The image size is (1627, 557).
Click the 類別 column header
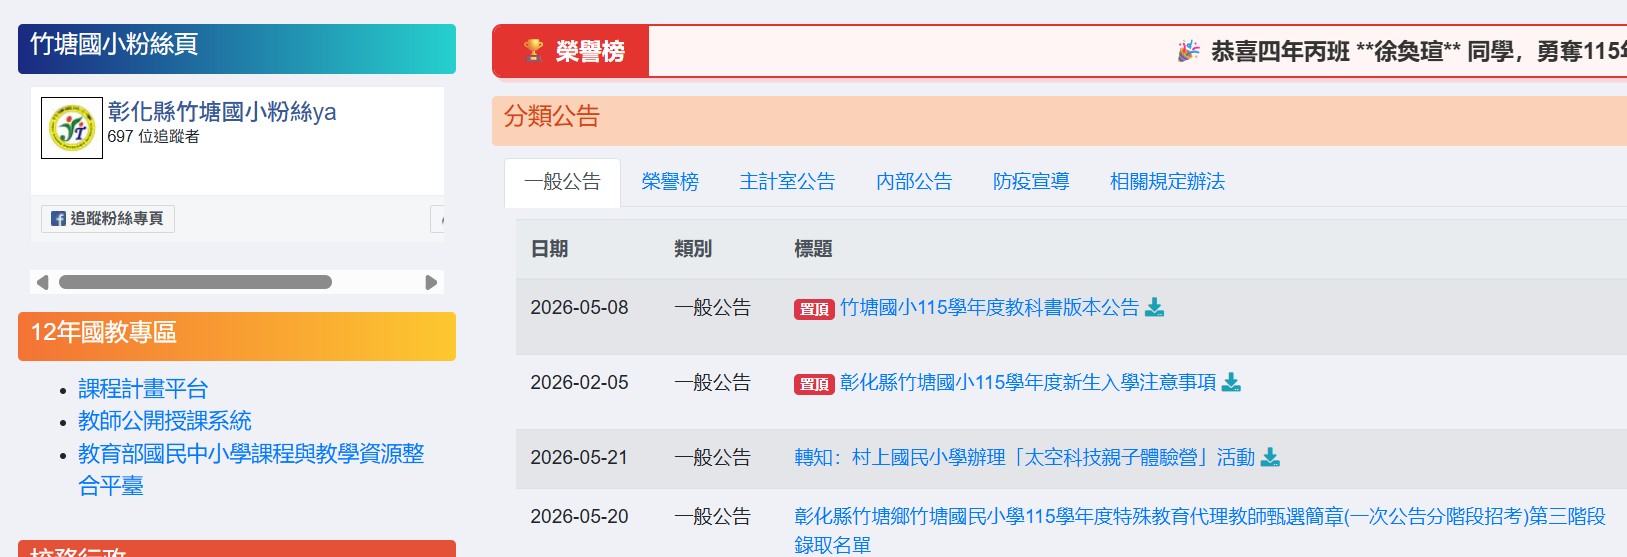tap(693, 249)
